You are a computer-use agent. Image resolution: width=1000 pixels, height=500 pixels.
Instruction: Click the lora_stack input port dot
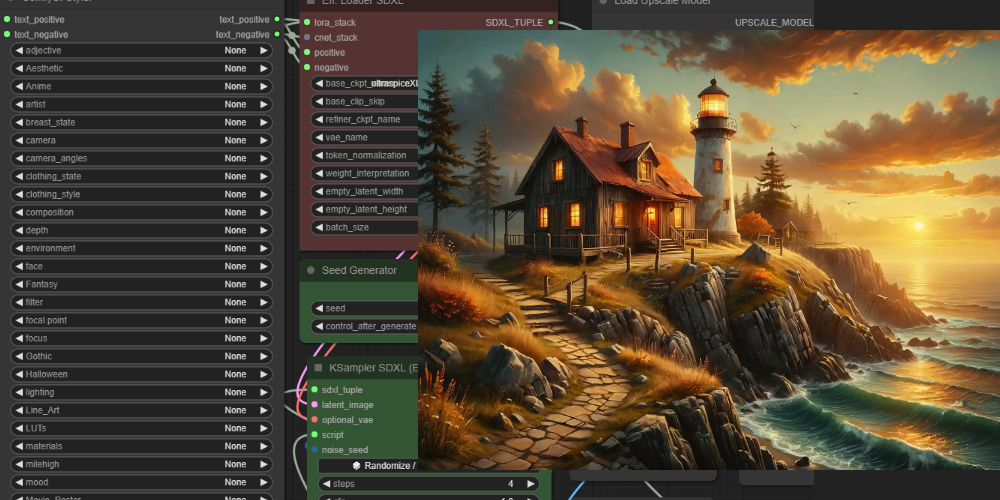pyautogui.click(x=307, y=22)
